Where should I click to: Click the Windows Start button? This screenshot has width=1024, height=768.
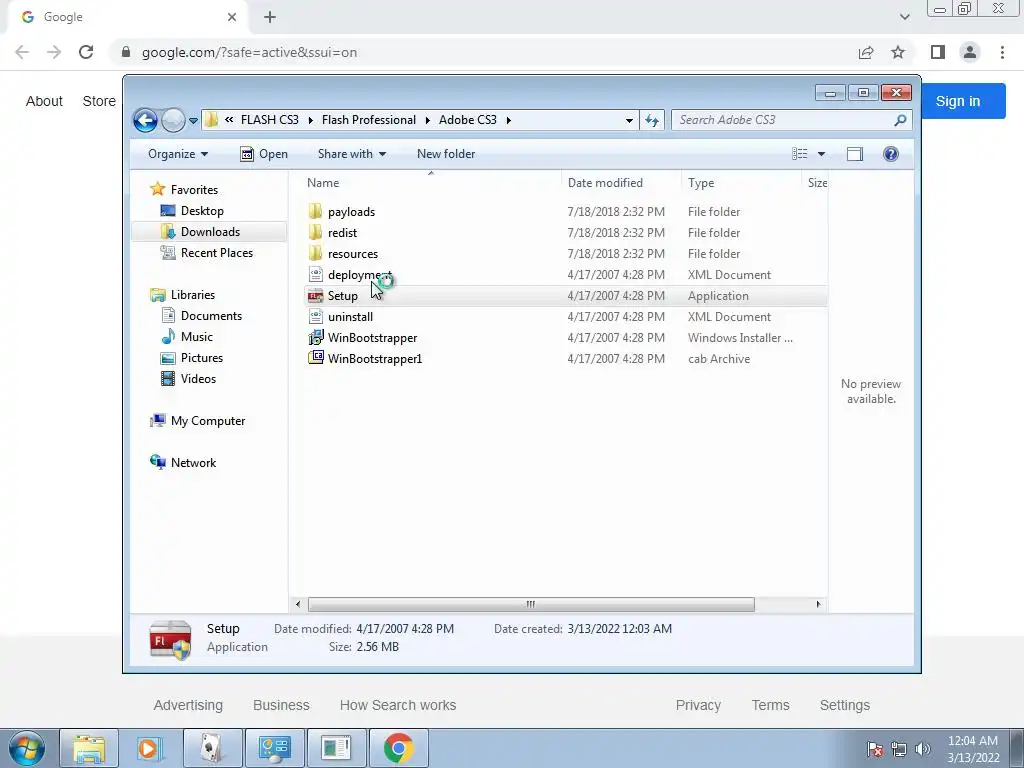26,748
